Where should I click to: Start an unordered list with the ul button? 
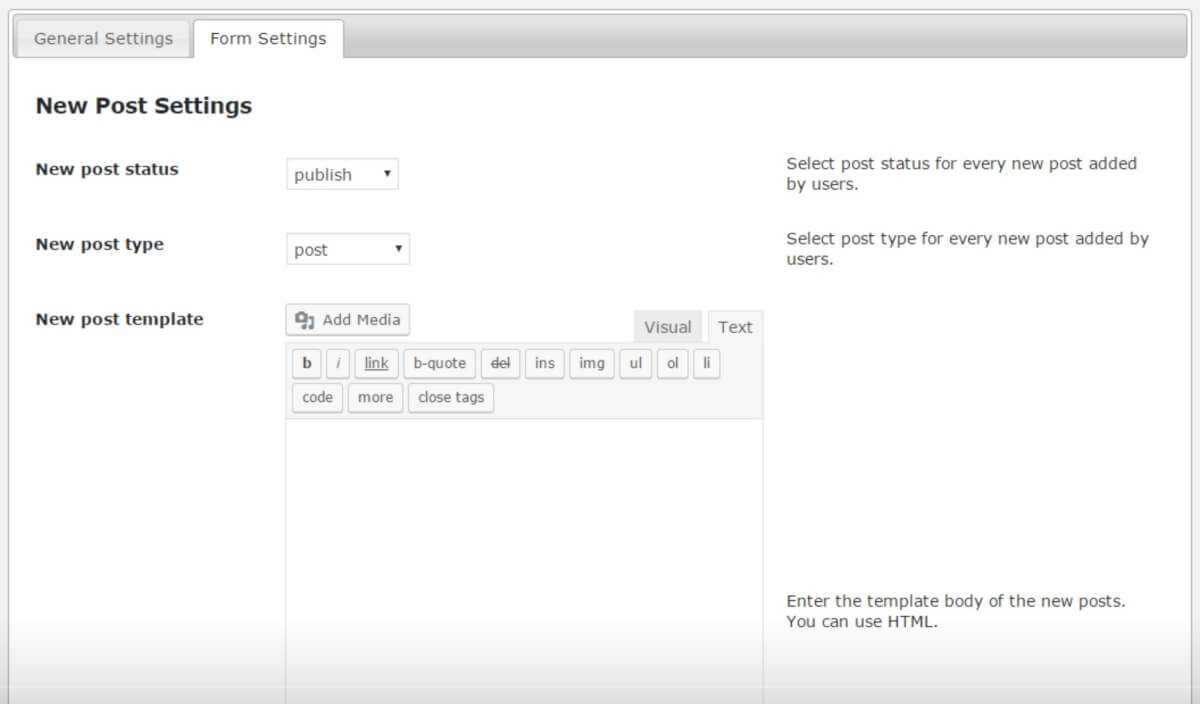(x=635, y=363)
